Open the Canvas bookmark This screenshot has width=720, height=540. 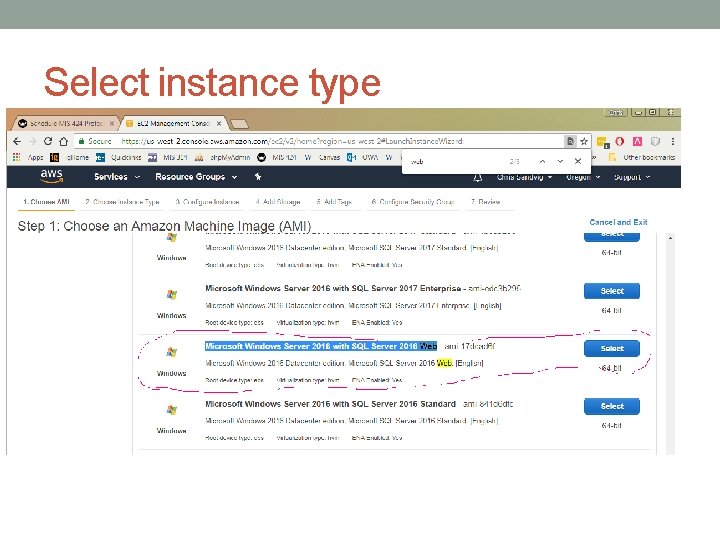coord(322,158)
